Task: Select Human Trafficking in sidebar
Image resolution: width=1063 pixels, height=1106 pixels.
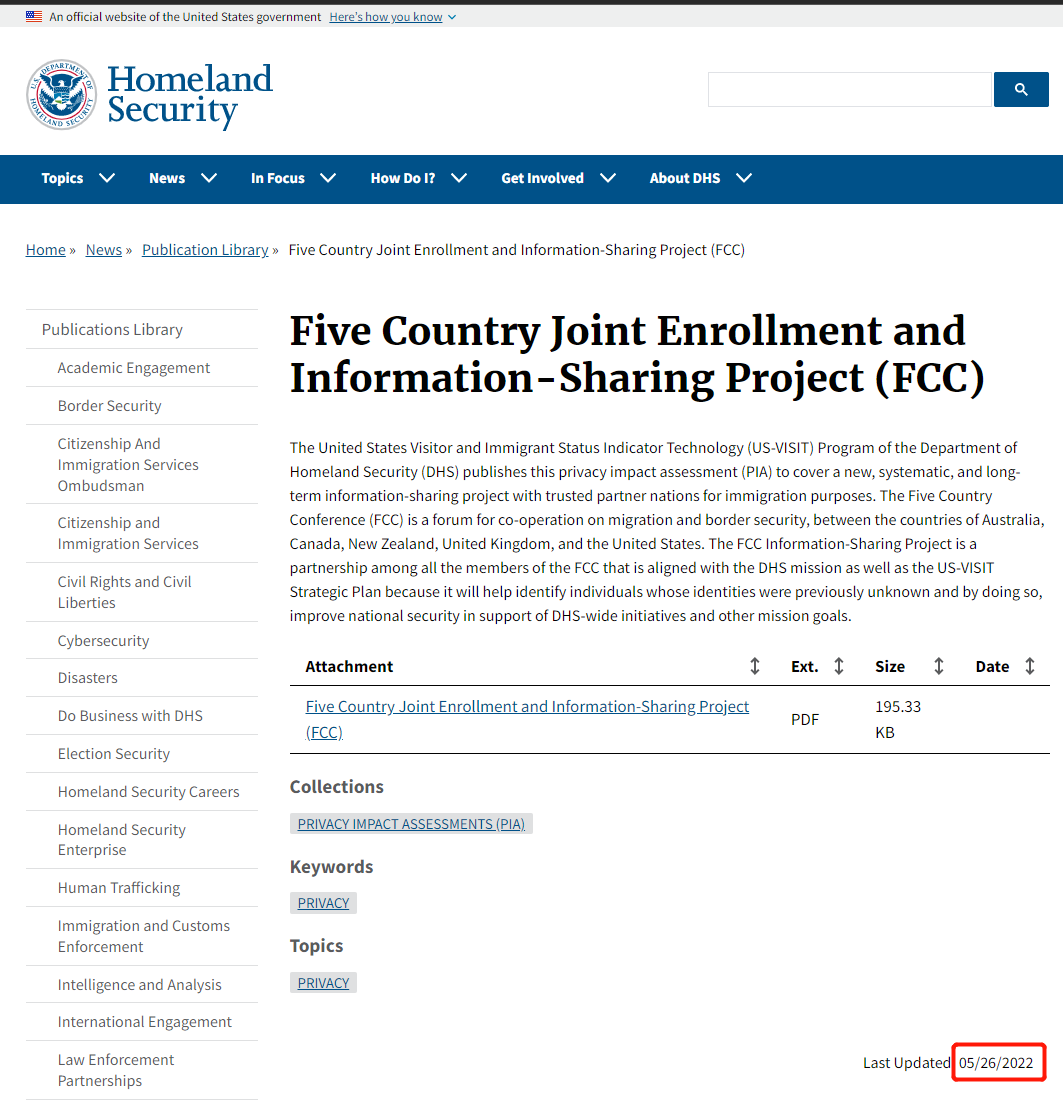Action: [119, 888]
